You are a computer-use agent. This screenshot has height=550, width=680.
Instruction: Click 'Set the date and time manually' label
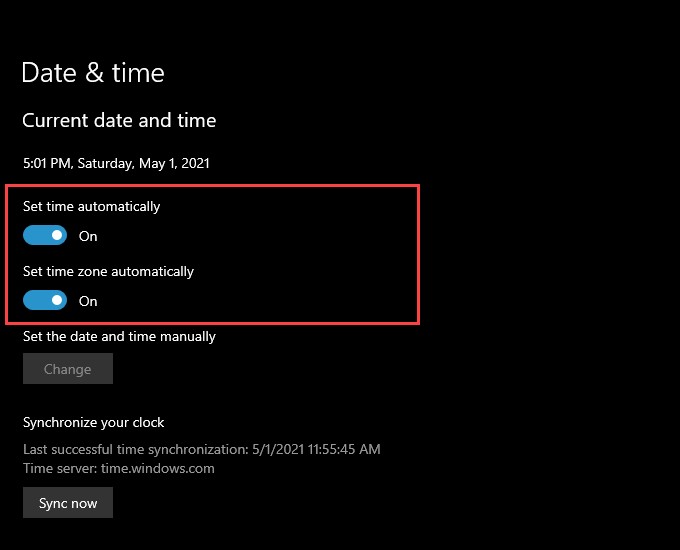click(x=119, y=337)
